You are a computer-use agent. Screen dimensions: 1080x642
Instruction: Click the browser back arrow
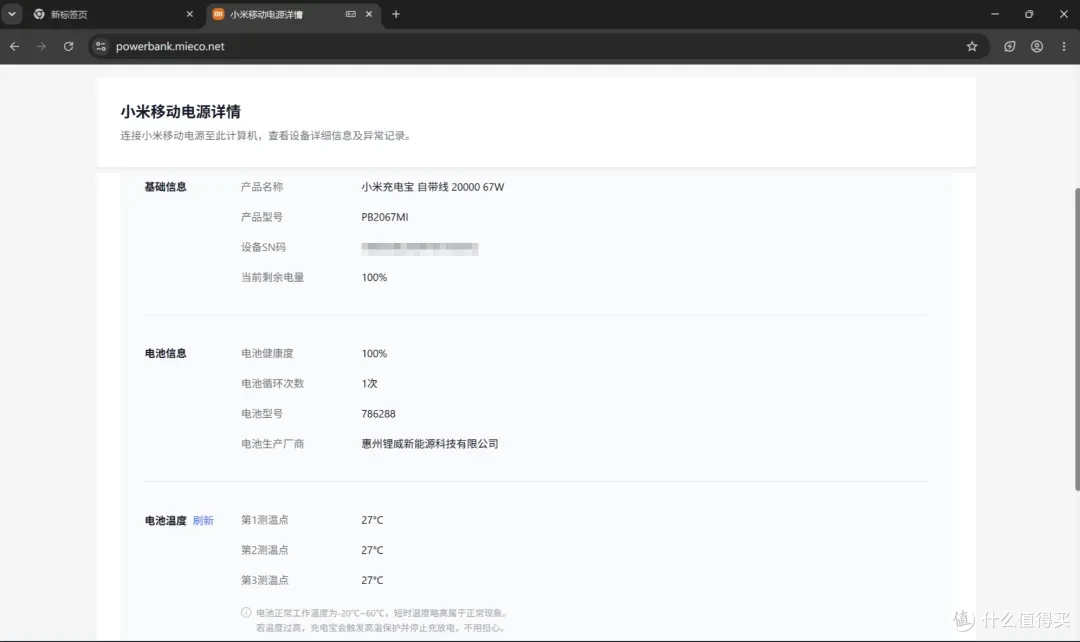click(14, 46)
